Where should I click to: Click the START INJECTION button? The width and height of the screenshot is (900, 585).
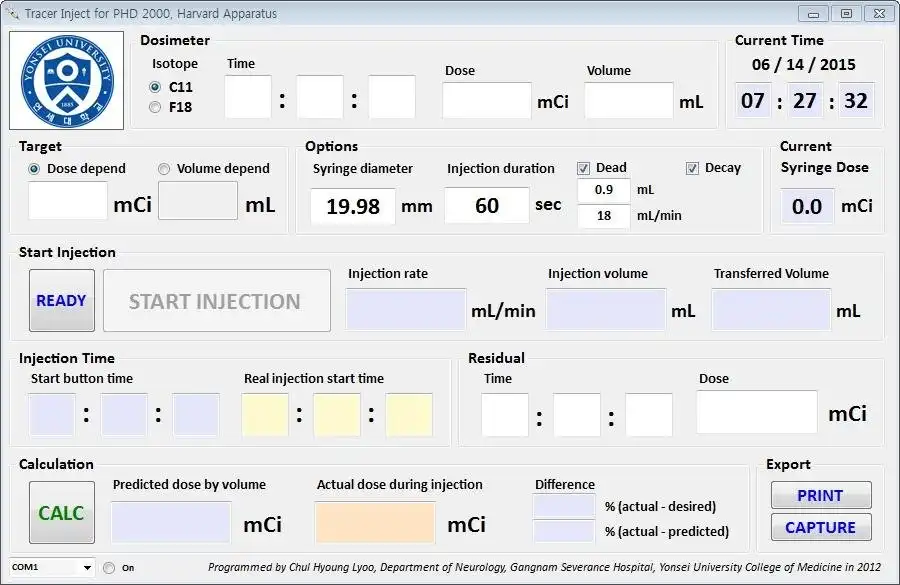click(x=217, y=300)
